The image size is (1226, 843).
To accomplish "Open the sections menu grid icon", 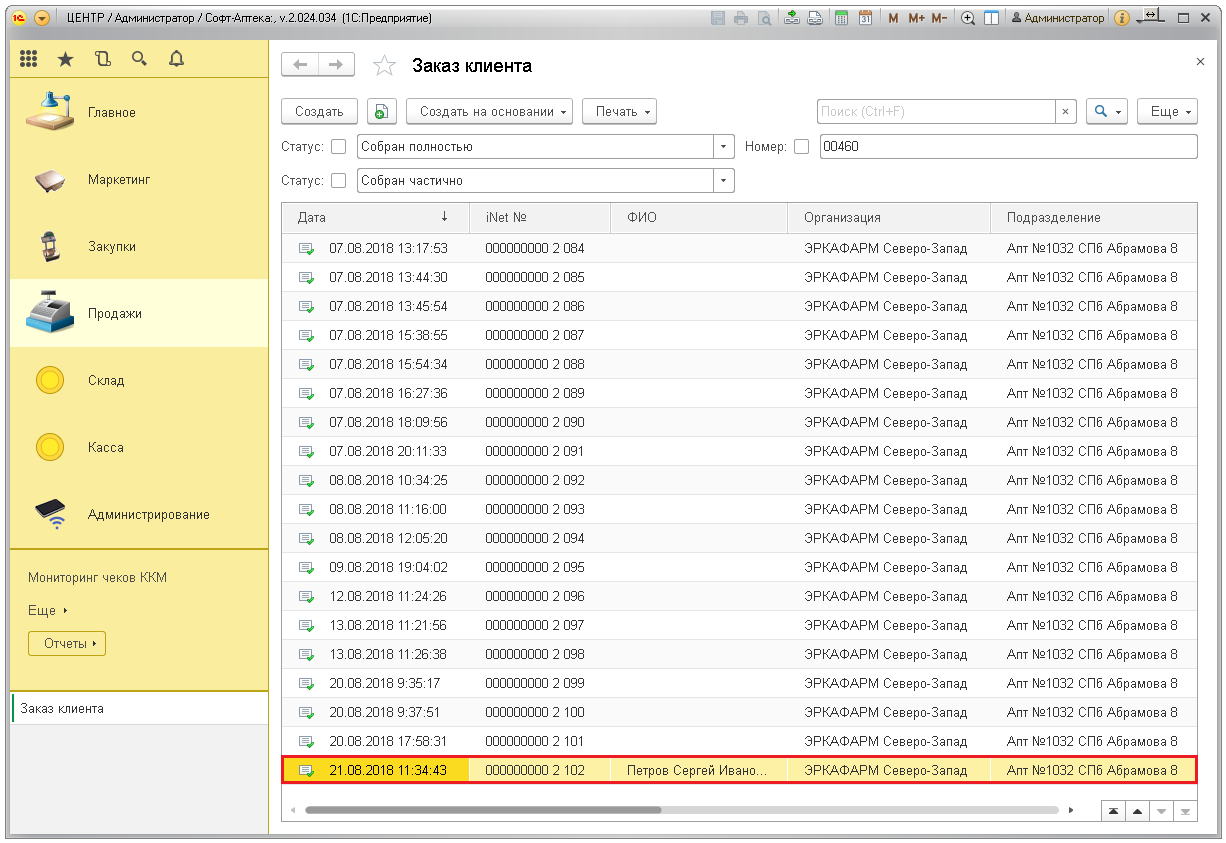I will 29,59.
